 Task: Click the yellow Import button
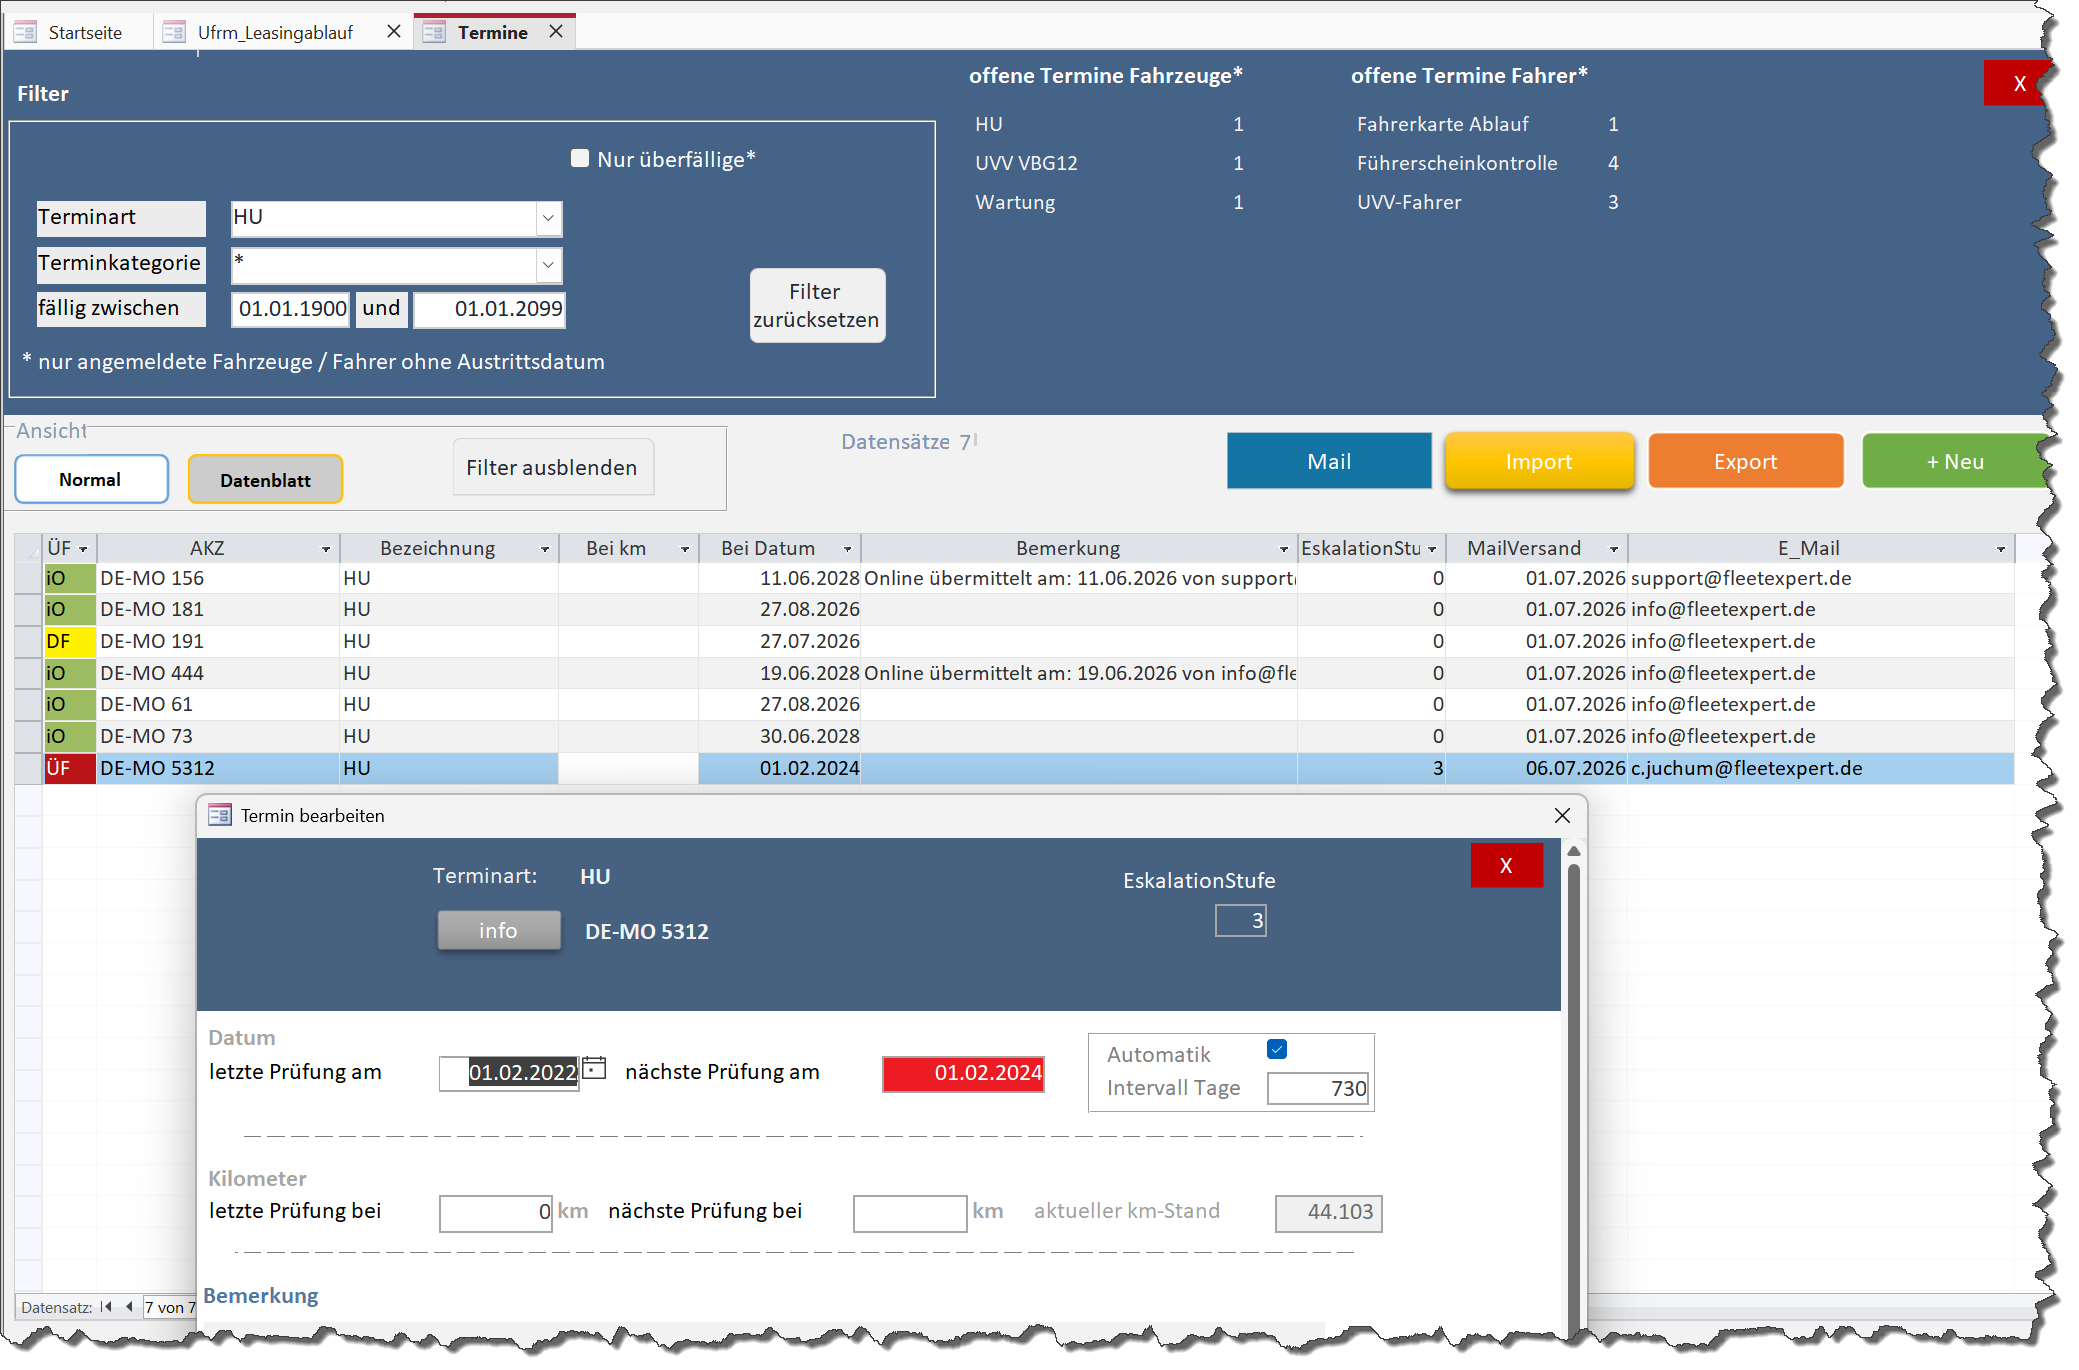(1539, 461)
